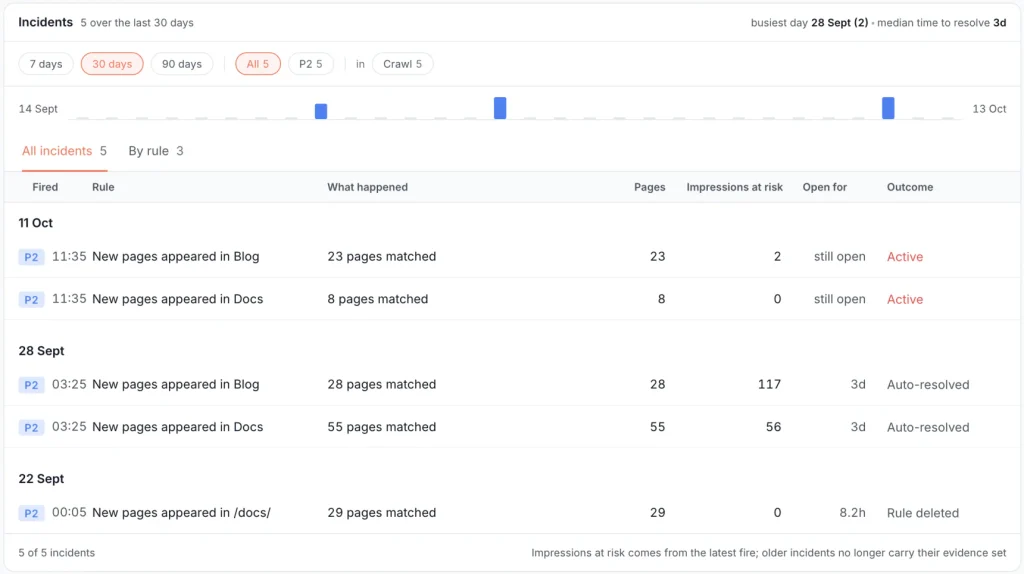
Task: Click the 22 Sept bar in timeline
Action: coord(321,111)
